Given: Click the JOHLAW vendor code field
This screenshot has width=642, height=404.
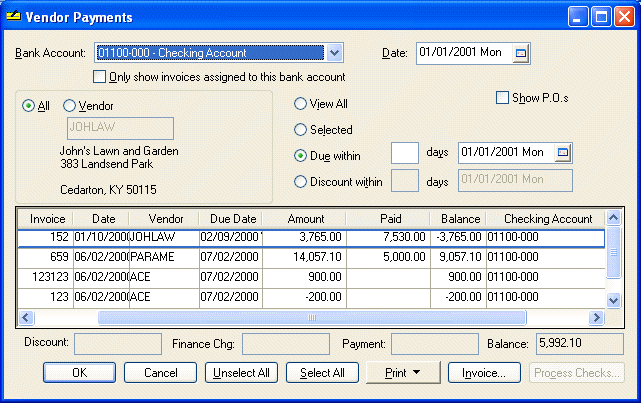Looking at the screenshot, I should pos(120,128).
